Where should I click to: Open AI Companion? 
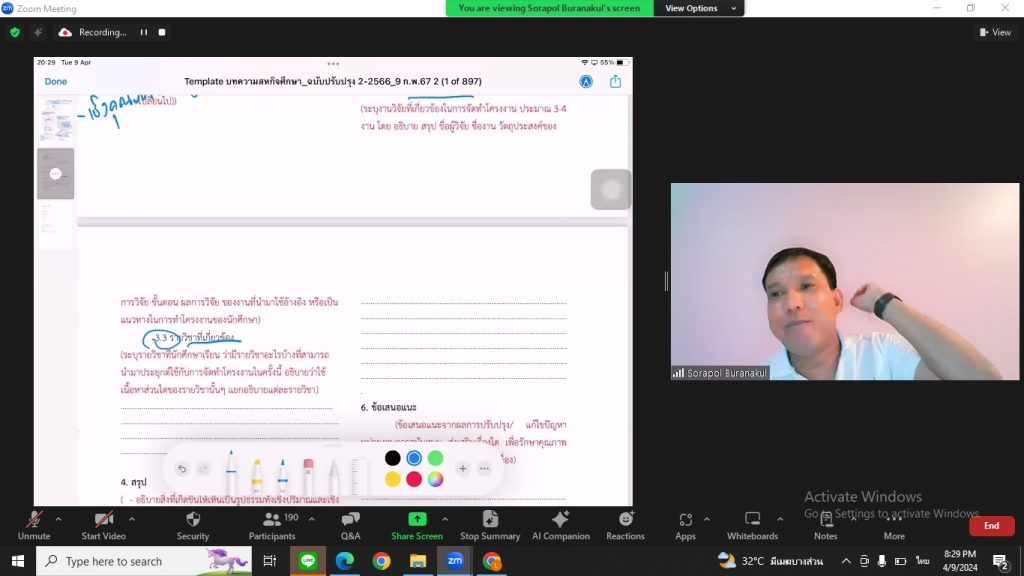(x=560, y=526)
